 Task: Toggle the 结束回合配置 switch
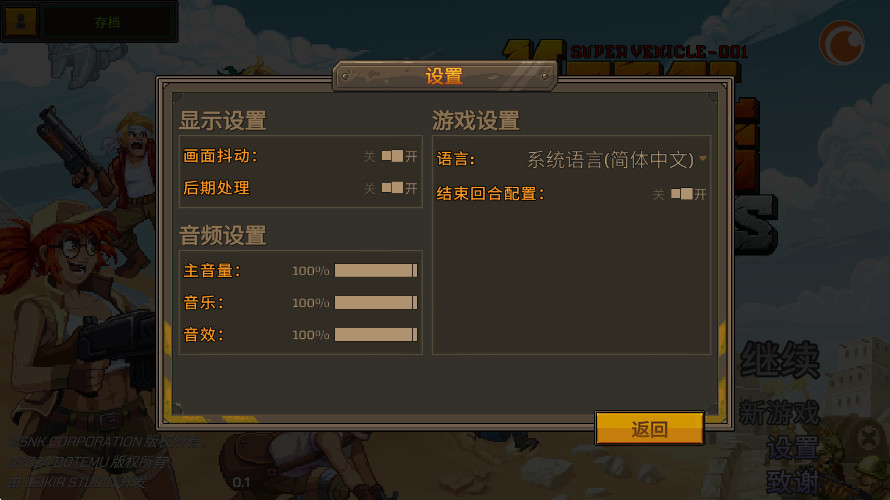point(682,194)
